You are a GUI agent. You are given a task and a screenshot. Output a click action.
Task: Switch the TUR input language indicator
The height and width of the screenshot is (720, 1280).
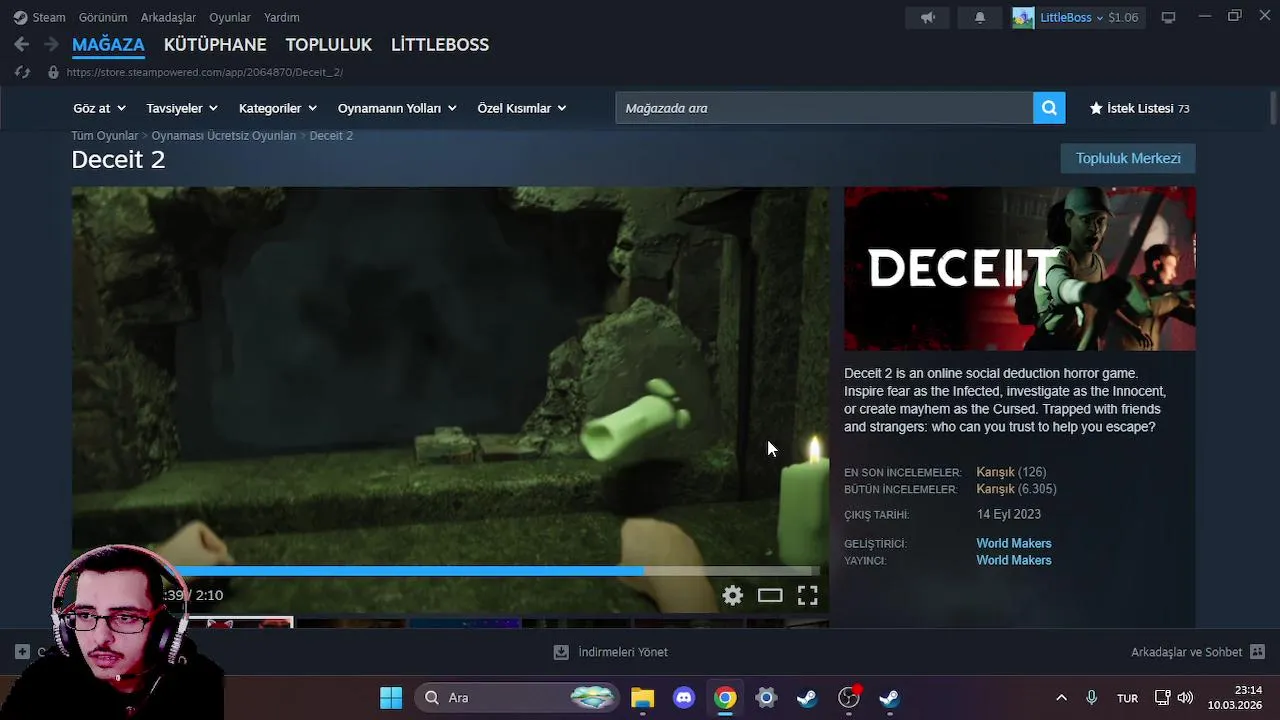coord(1127,698)
